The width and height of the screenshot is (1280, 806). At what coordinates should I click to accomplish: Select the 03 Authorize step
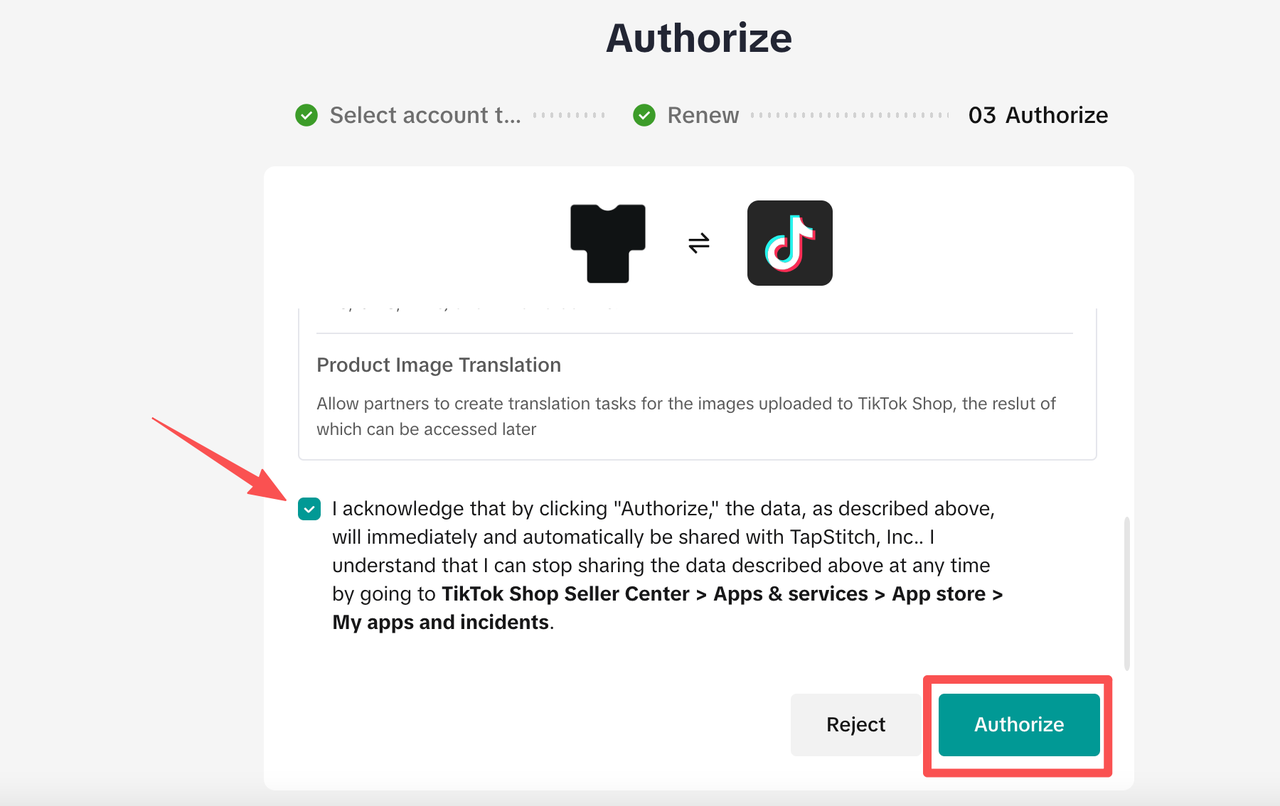pos(1038,115)
